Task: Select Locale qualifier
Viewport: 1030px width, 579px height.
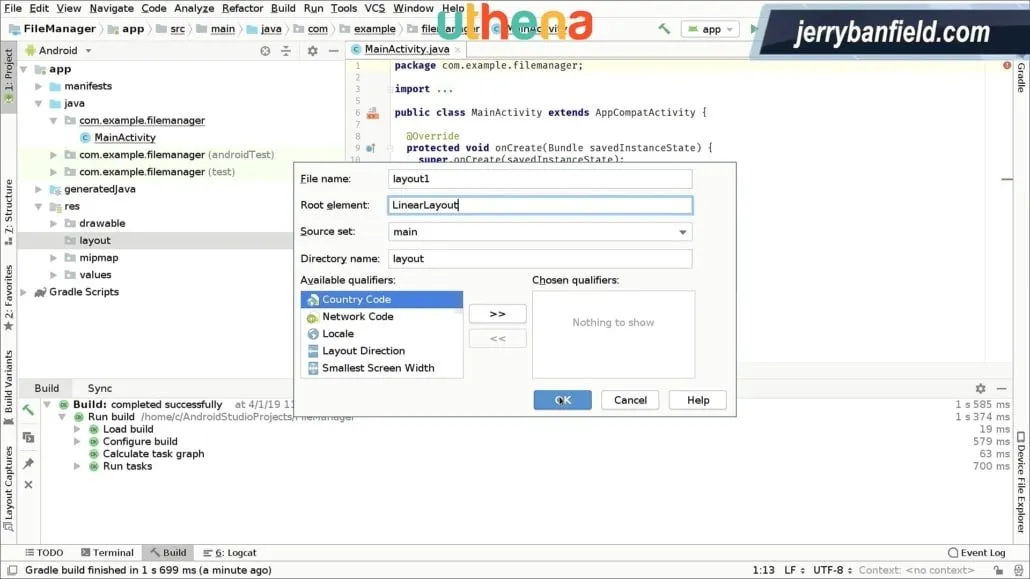Action: [x=382, y=333]
